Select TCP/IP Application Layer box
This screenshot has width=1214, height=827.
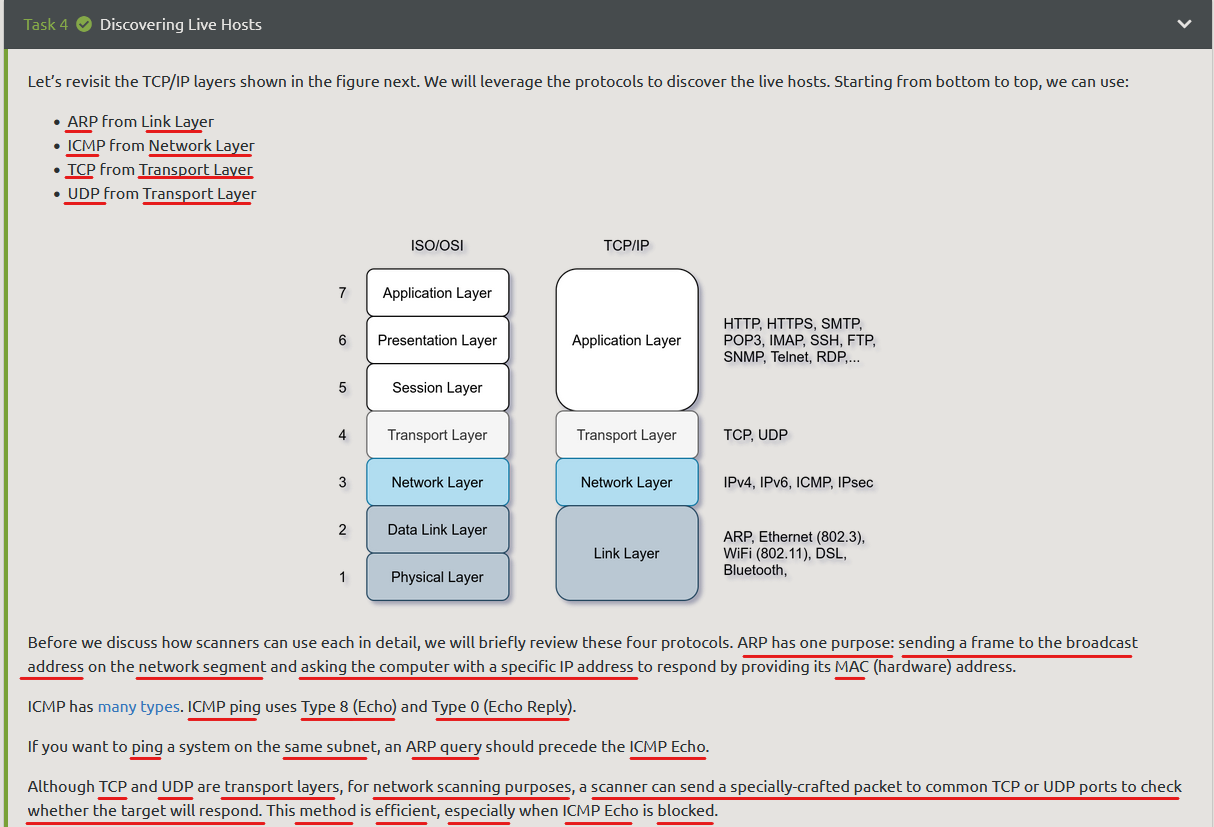click(x=627, y=340)
